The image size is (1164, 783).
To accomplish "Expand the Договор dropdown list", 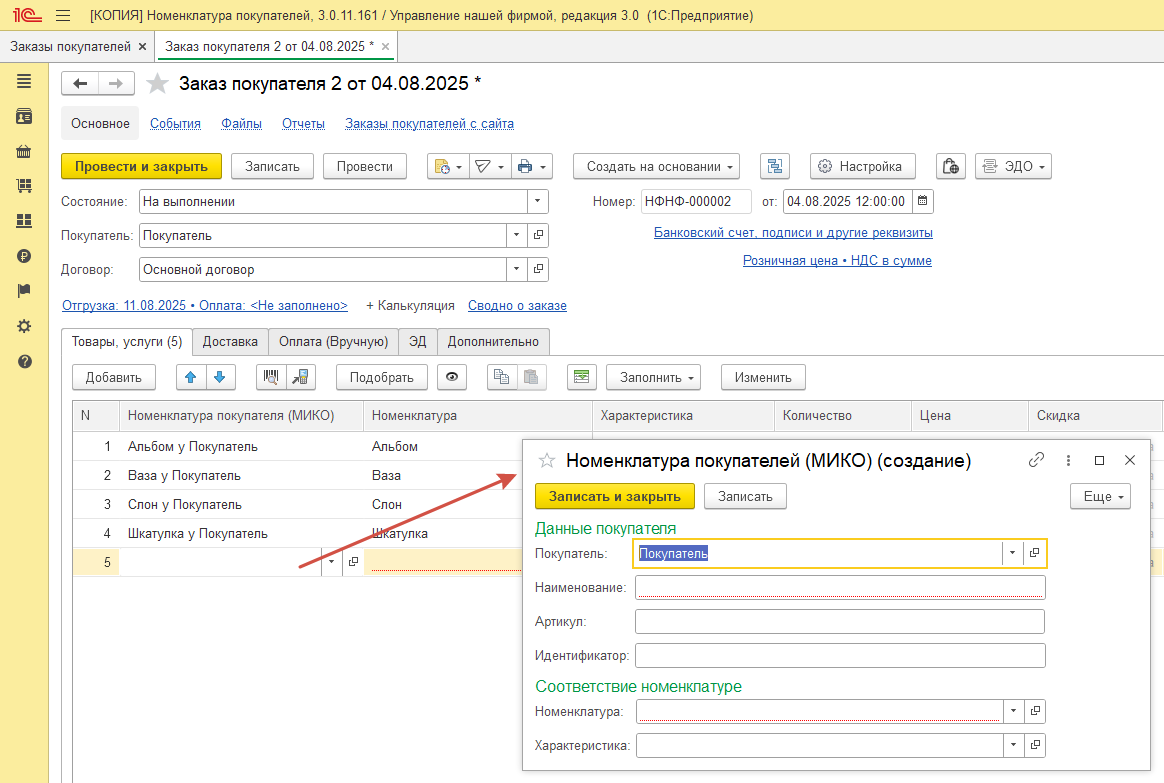I will pyautogui.click(x=517, y=269).
